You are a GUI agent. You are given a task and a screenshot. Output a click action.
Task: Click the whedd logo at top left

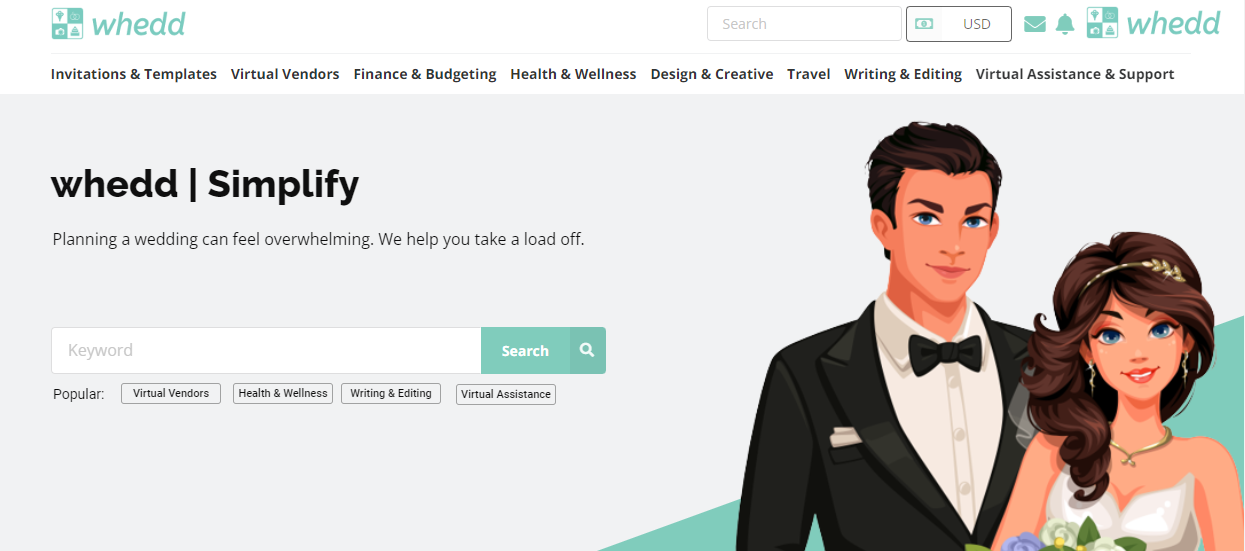point(118,24)
